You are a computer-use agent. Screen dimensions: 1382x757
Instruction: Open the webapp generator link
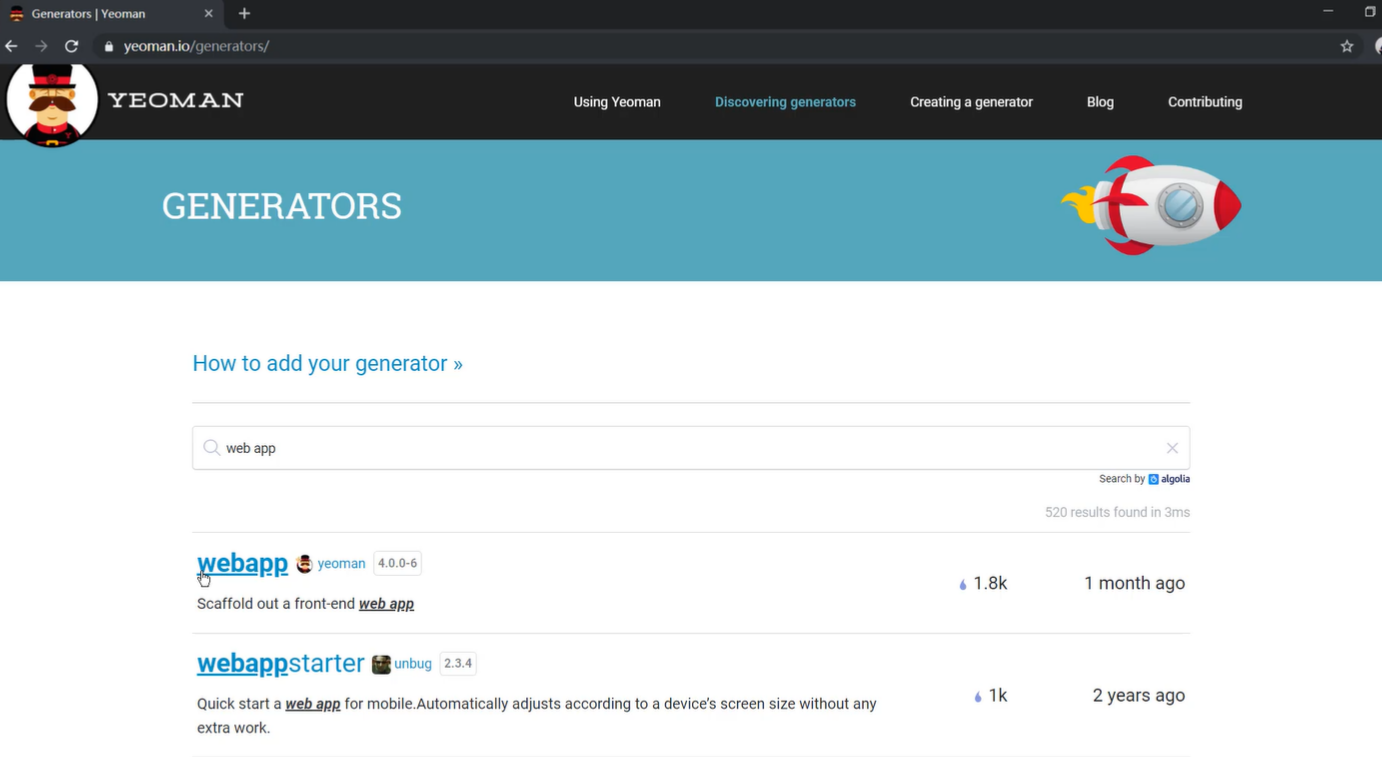point(242,563)
